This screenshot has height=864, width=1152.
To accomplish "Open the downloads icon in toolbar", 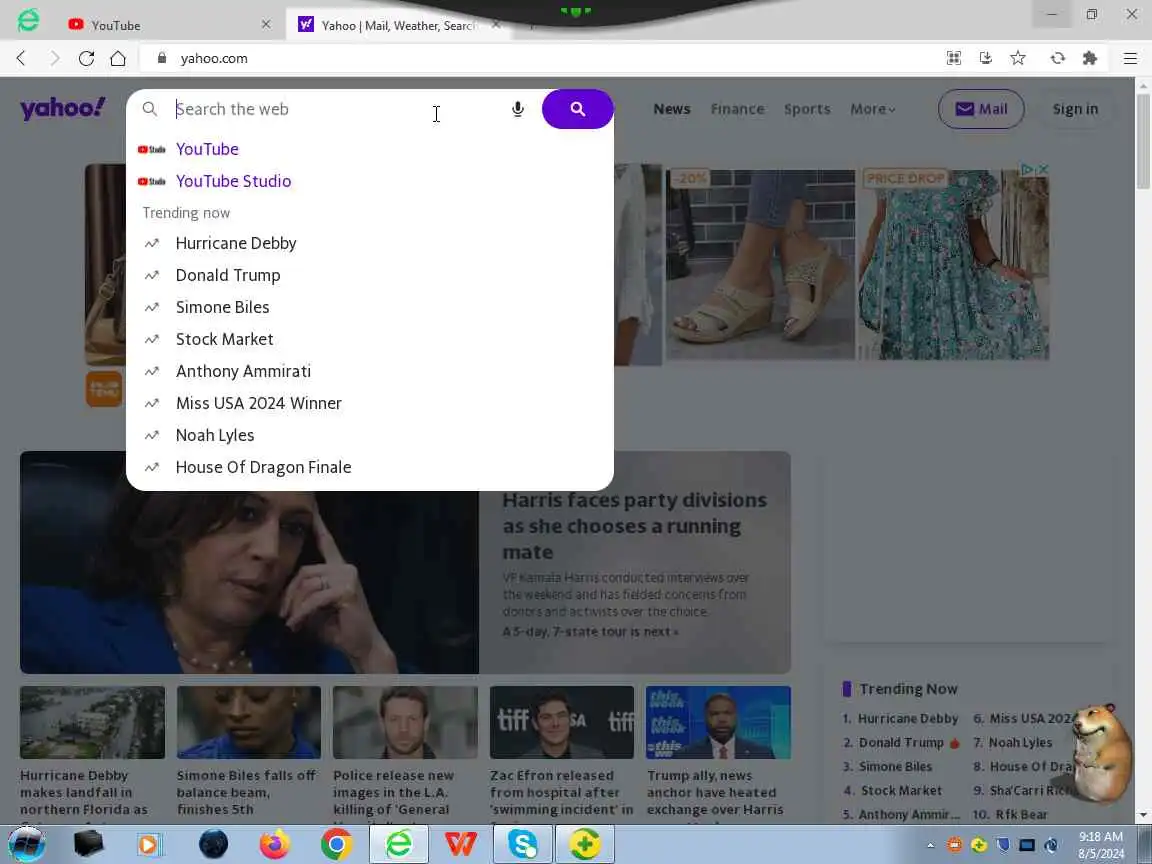I will 986,58.
